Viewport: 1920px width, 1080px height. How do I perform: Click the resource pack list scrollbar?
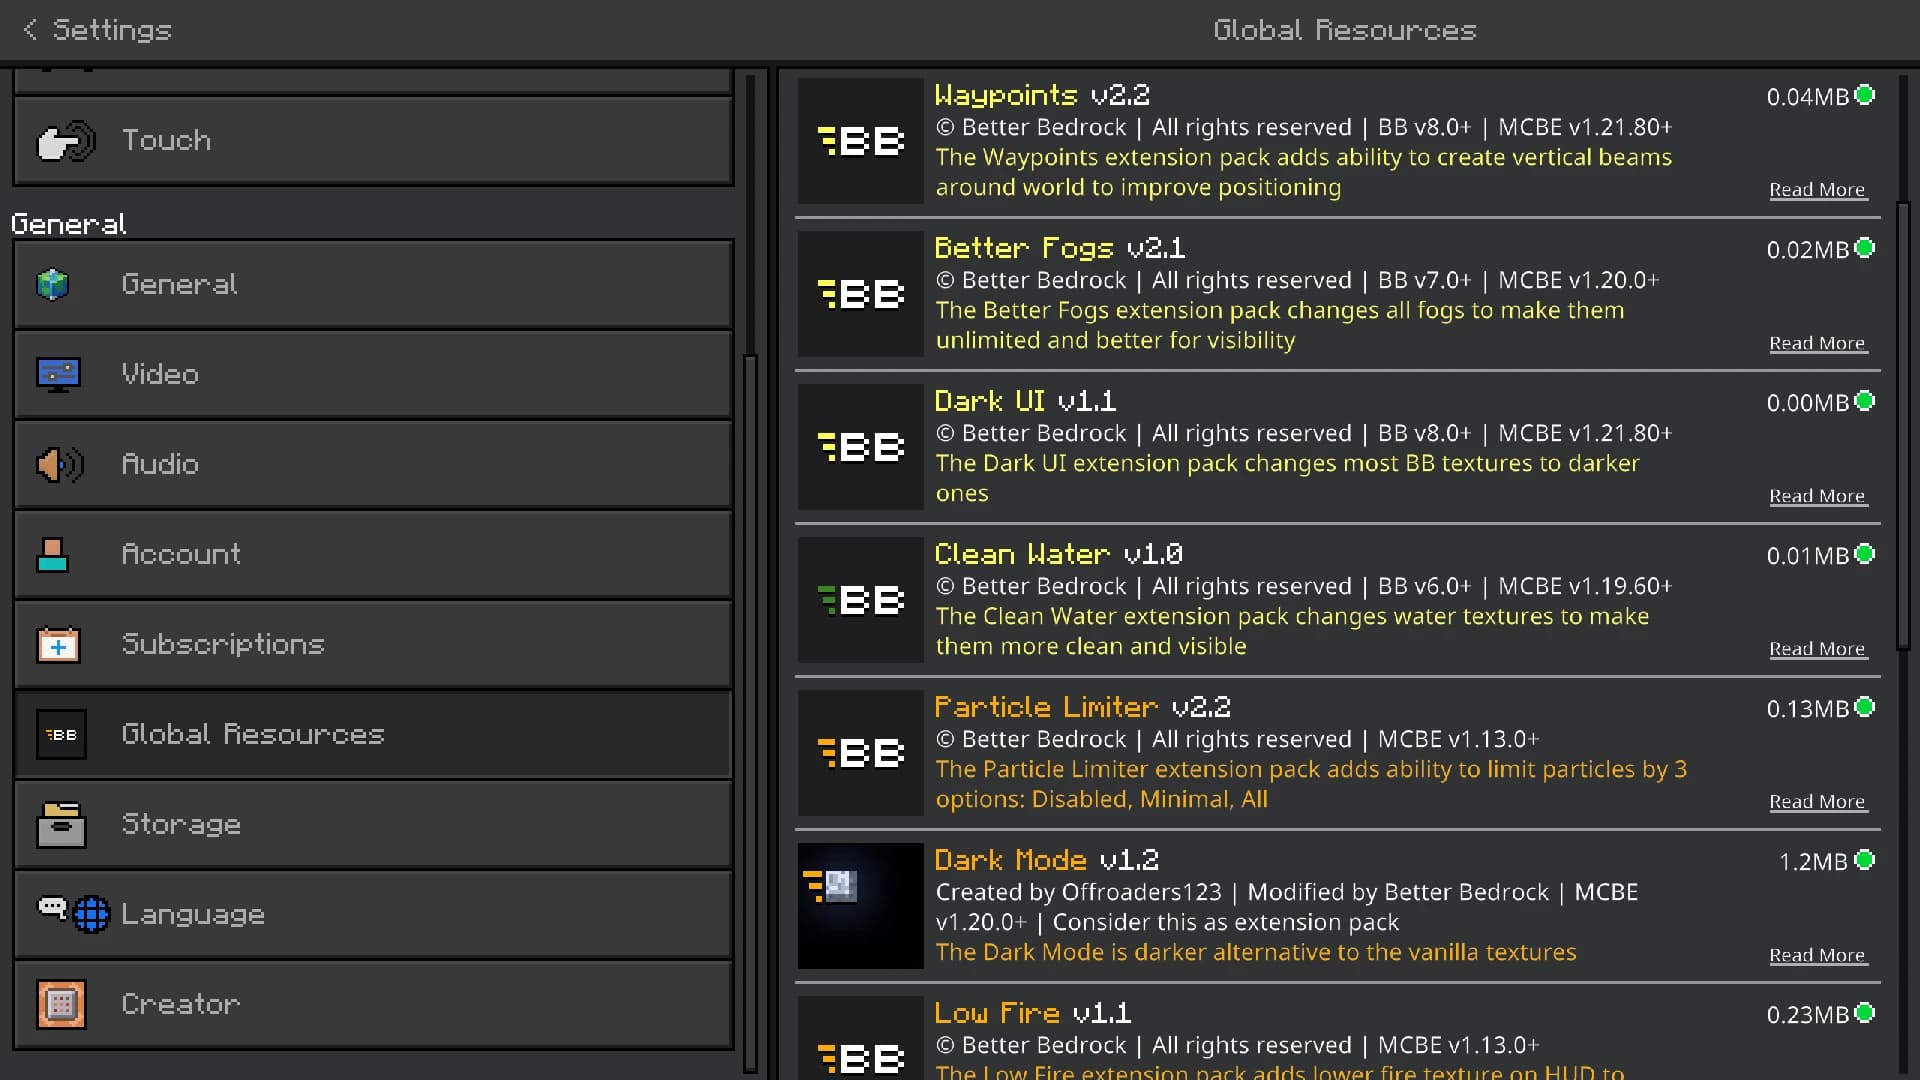[x=1904, y=425]
